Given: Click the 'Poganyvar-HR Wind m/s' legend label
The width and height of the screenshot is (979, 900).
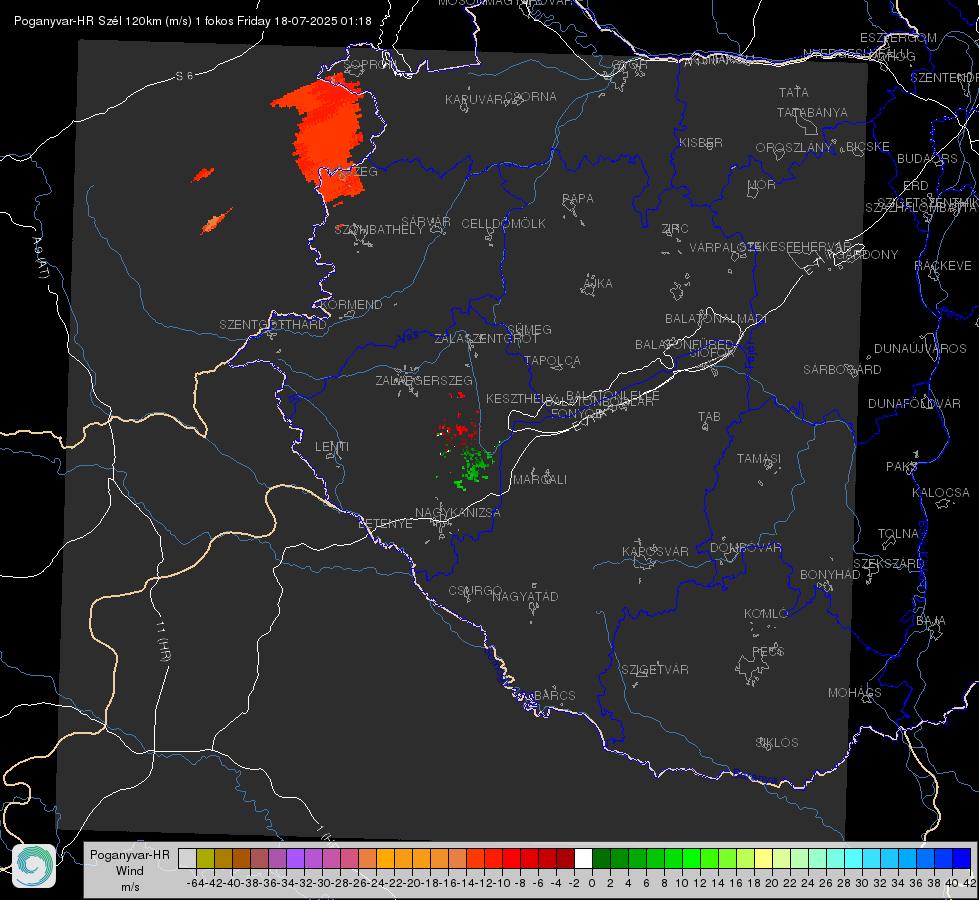Looking at the screenshot, I should point(130,870).
